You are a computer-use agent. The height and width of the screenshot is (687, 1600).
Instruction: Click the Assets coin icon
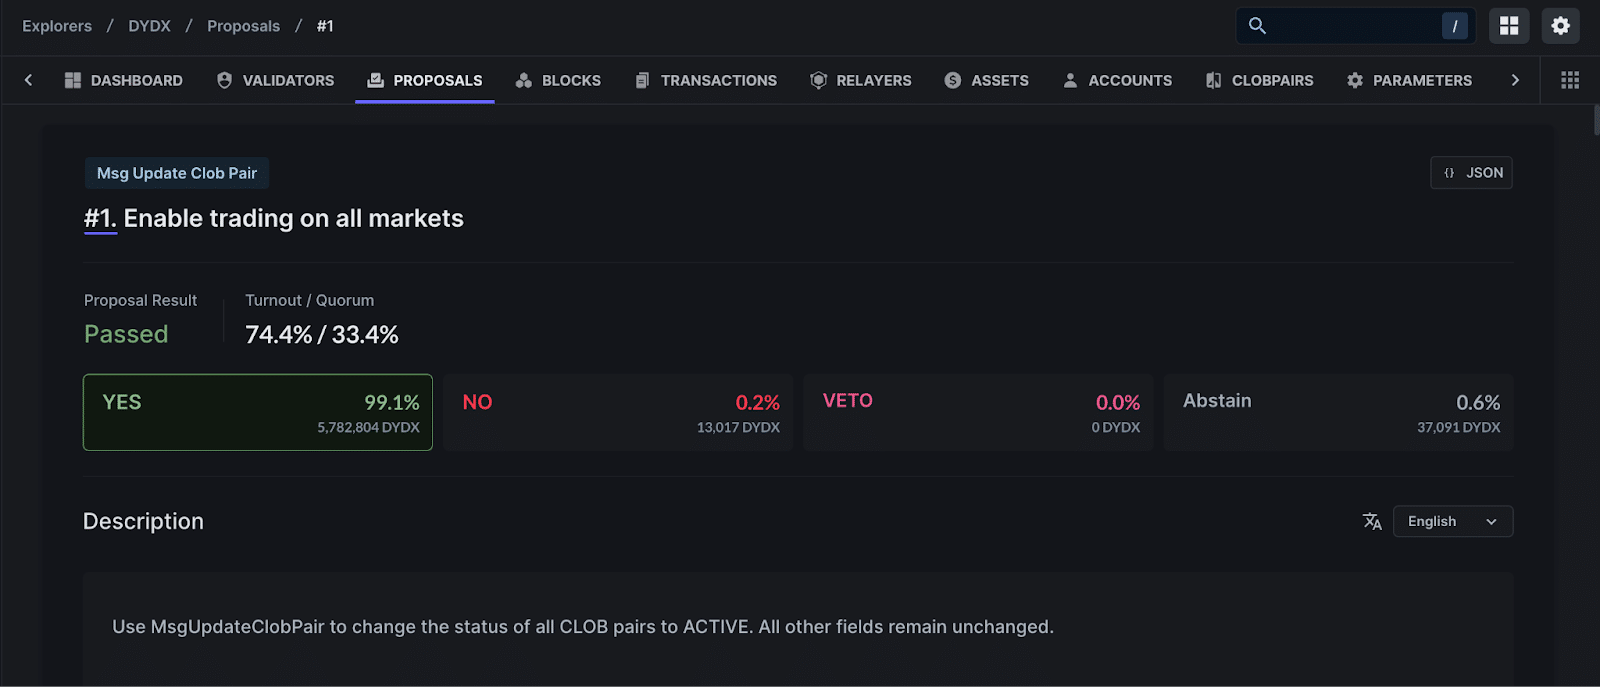point(953,80)
